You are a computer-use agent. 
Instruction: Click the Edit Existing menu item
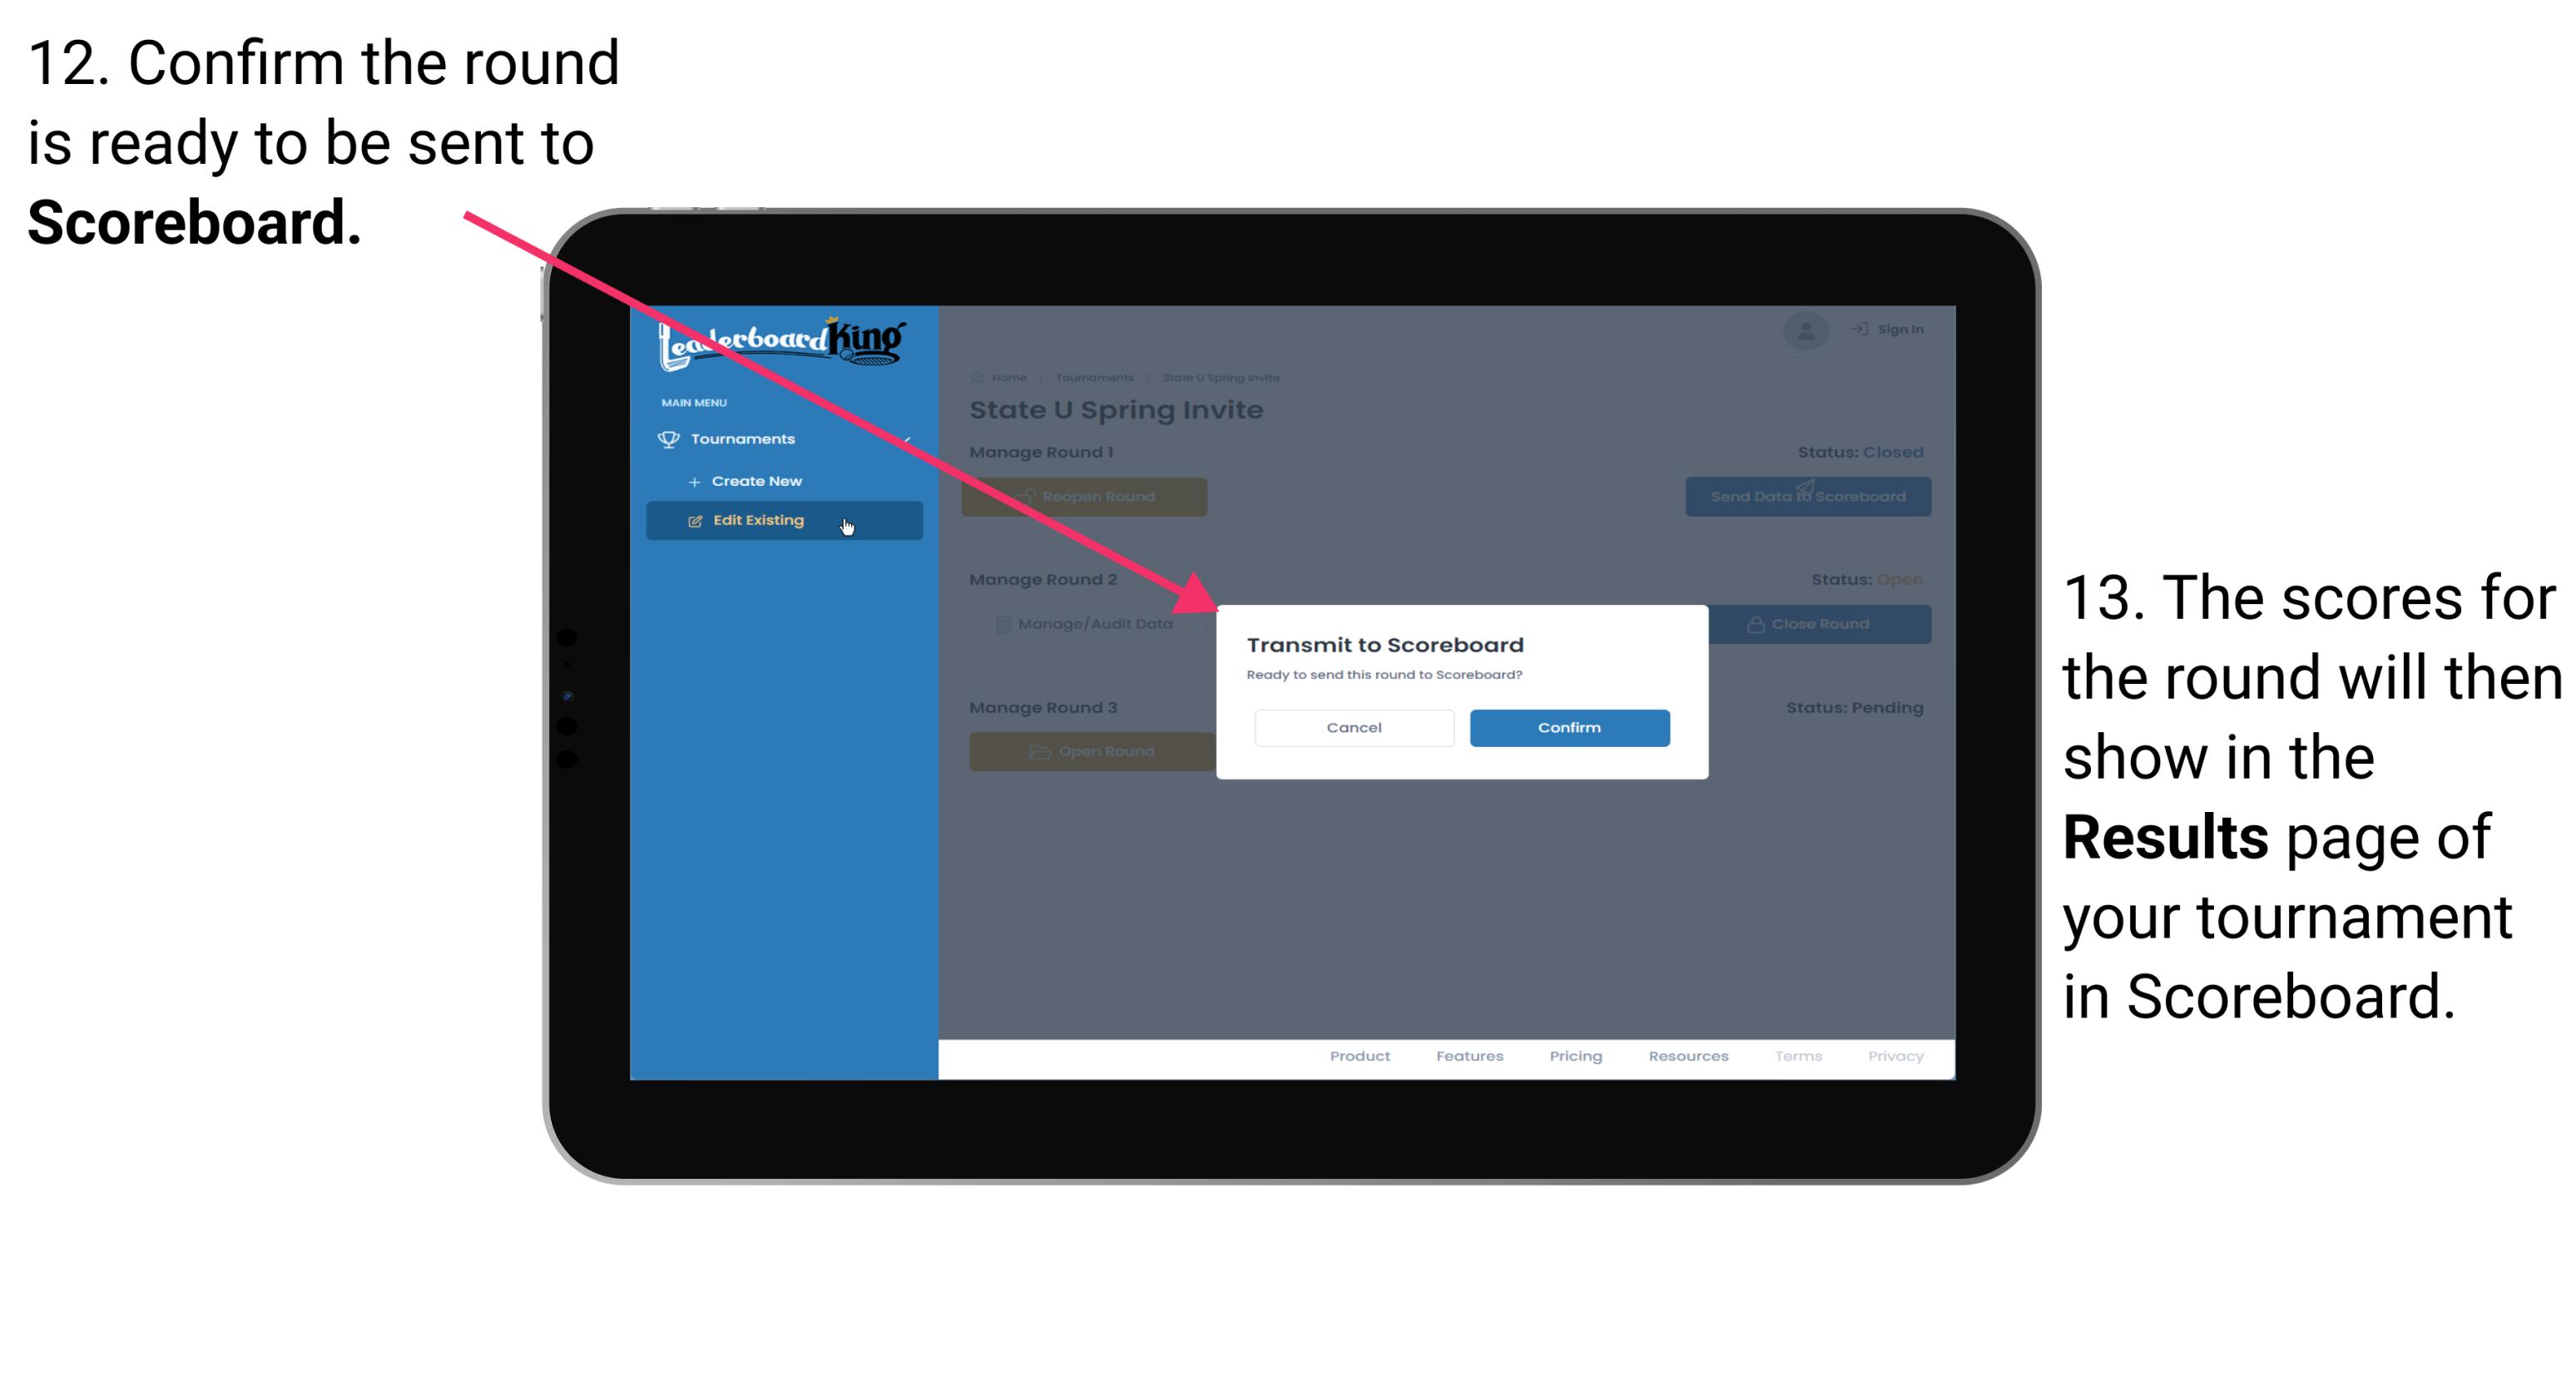coord(780,521)
